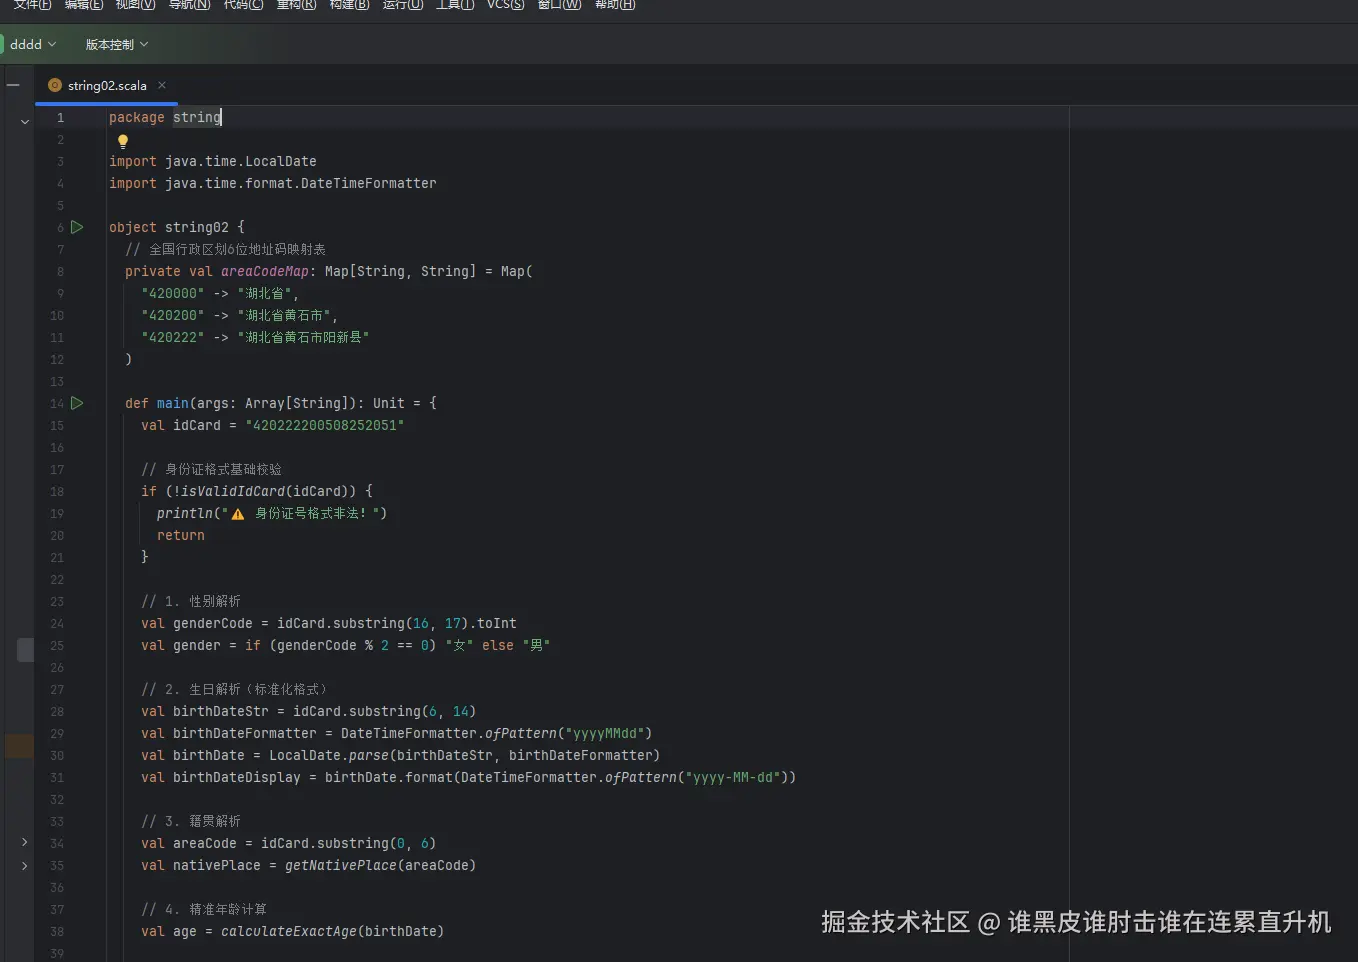Click line number 26 in gutter
Screen dimensions: 1358x962
tap(57, 667)
